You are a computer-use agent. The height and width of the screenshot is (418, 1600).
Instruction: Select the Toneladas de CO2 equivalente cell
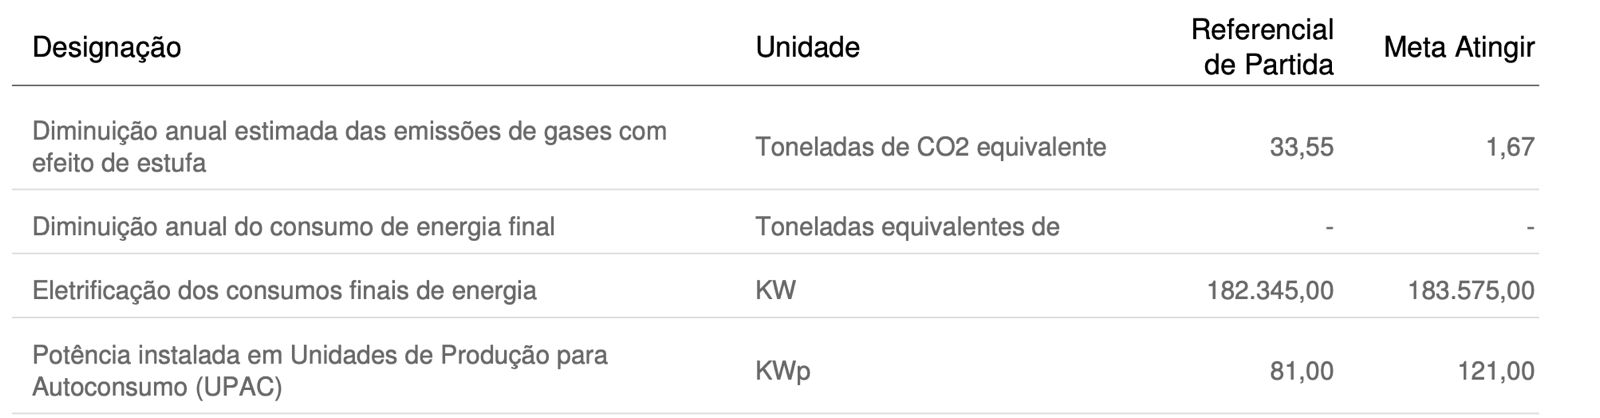pyautogui.click(x=930, y=147)
